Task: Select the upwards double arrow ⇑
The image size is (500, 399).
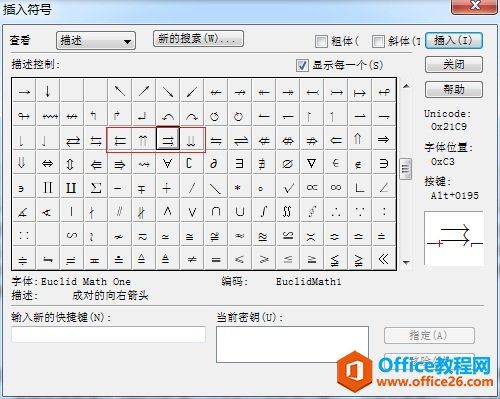Action: (x=360, y=139)
